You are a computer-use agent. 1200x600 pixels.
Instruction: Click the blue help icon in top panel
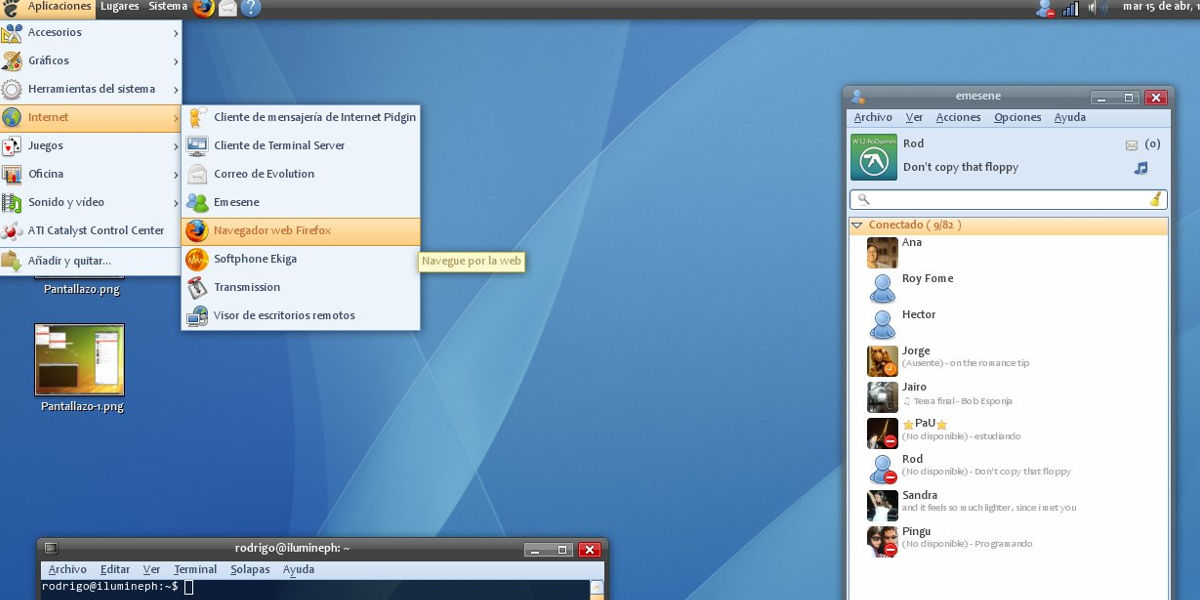click(251, 8)
